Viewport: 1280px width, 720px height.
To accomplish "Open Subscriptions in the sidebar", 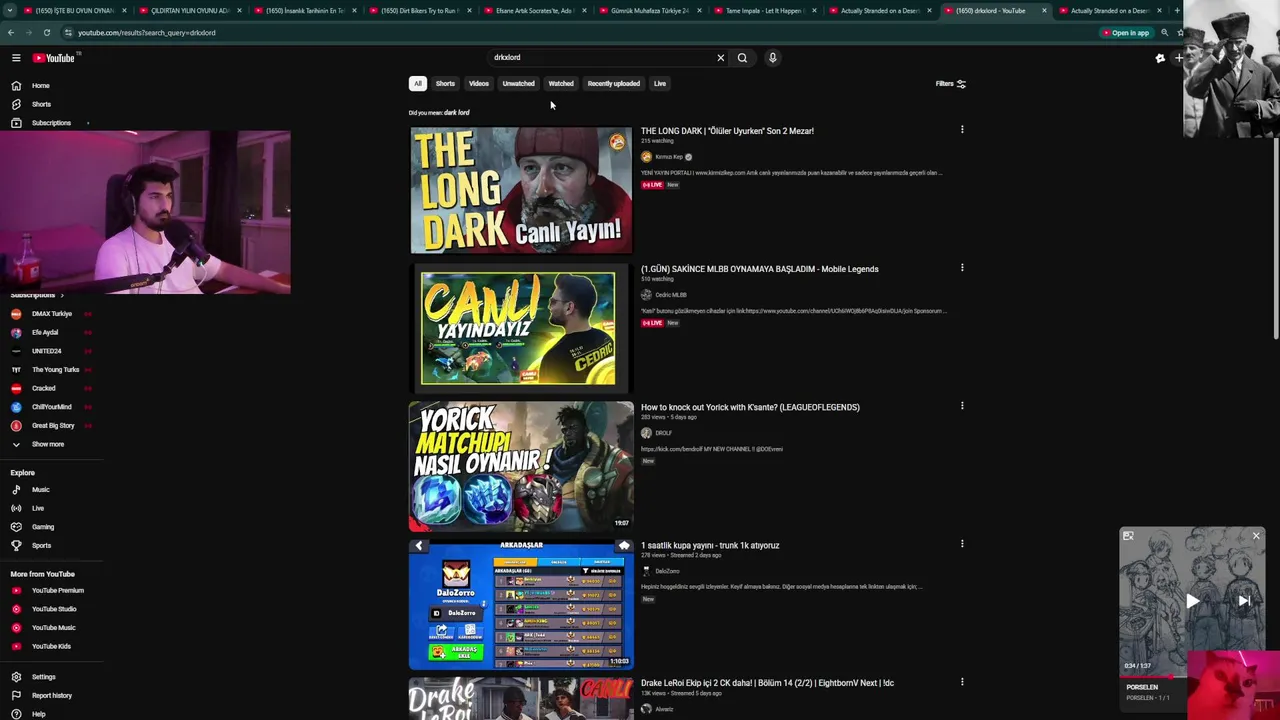I will (50, 123).
